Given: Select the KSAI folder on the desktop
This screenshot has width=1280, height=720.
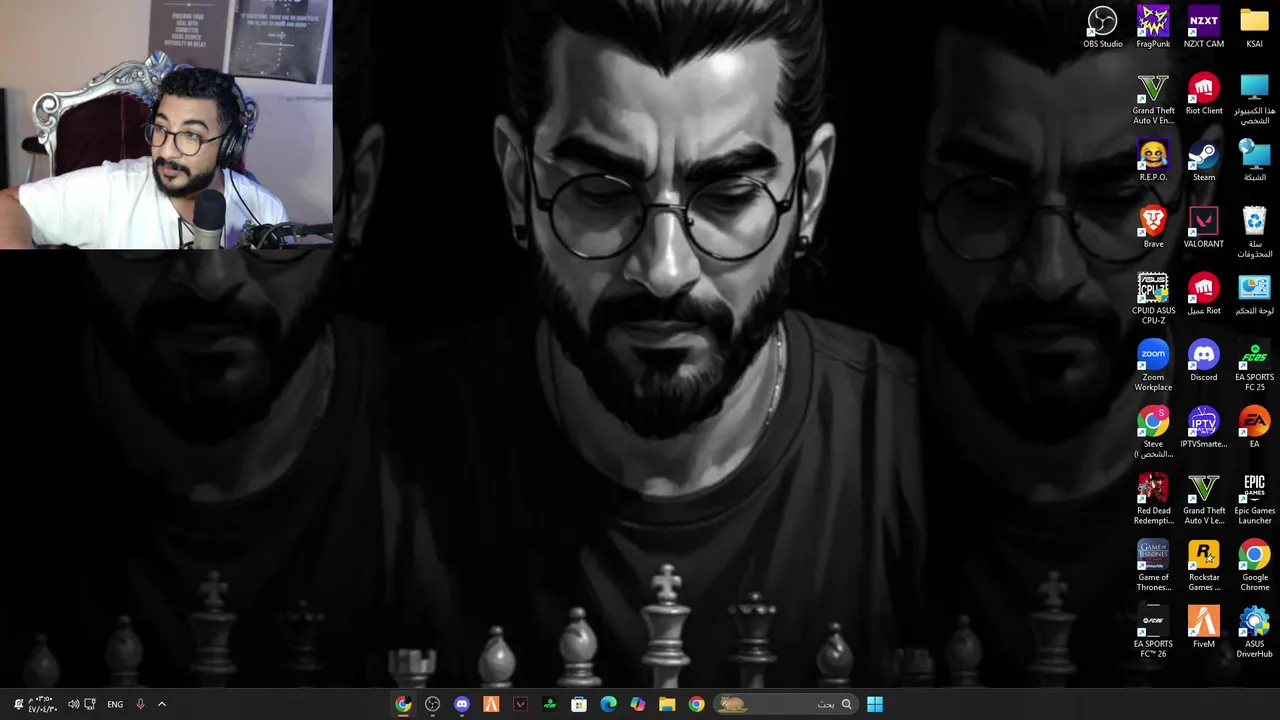Looking at the screenshot, I should coord(1254,28).
